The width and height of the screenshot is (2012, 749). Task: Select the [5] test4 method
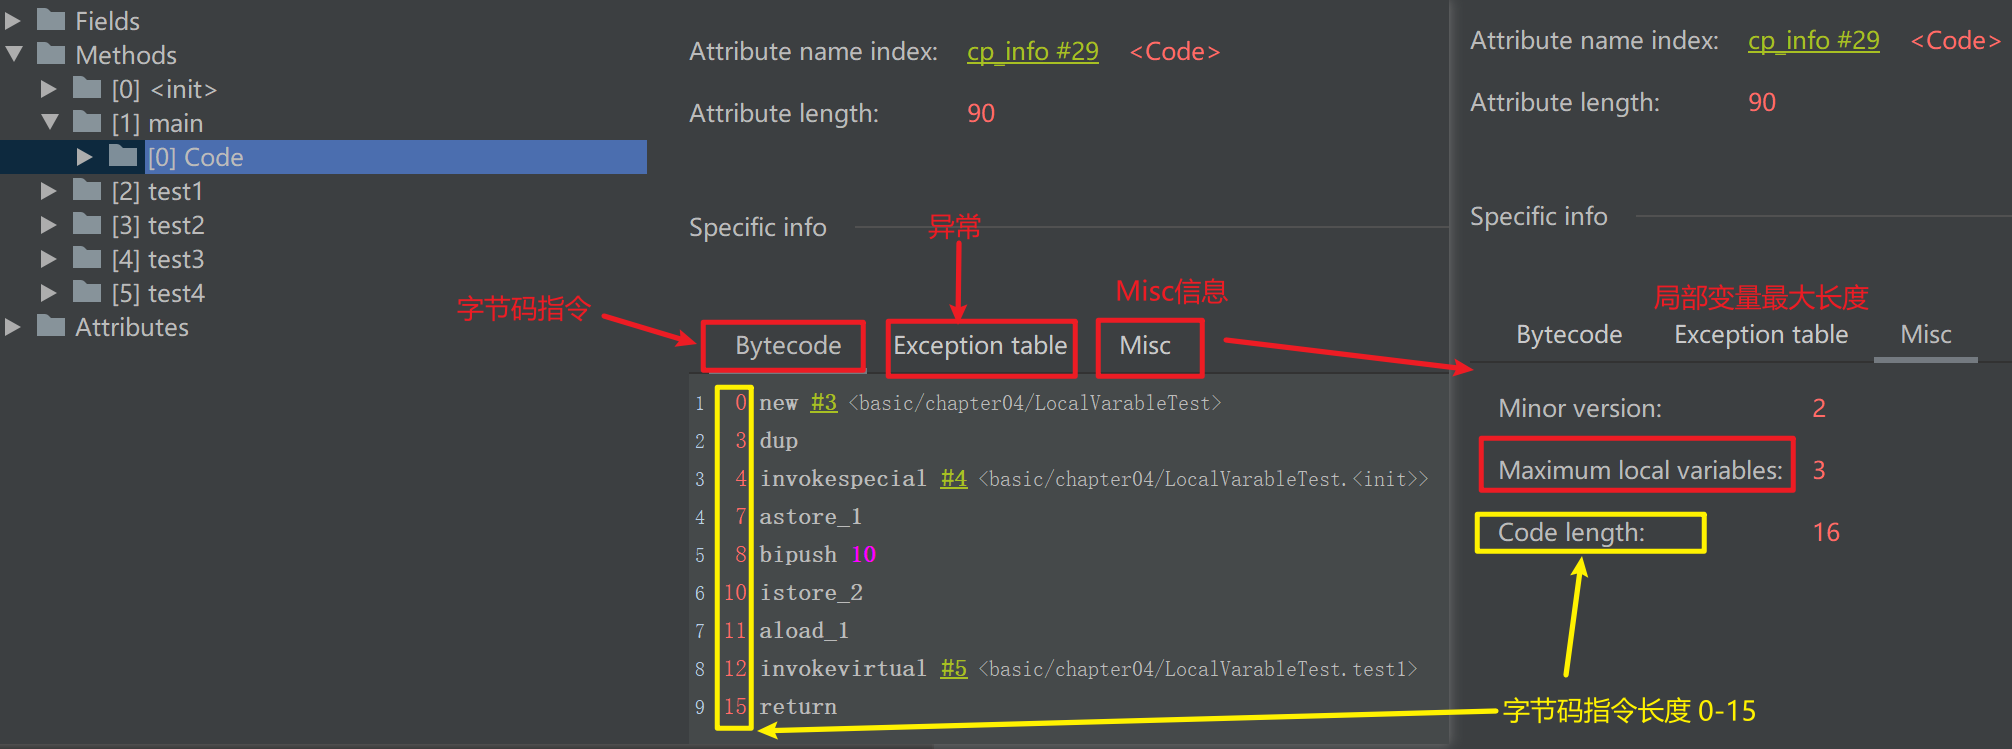tap(158, 293)
